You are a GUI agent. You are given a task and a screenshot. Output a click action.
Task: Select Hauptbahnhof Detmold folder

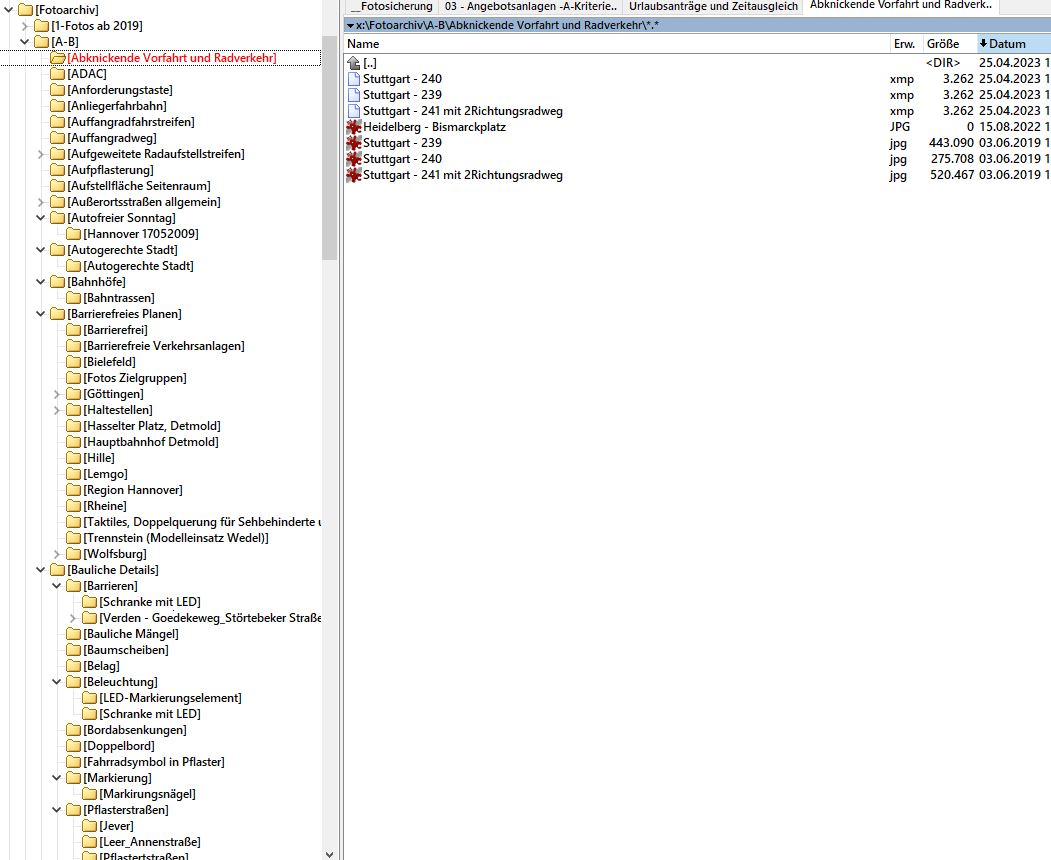coord(151,442)
